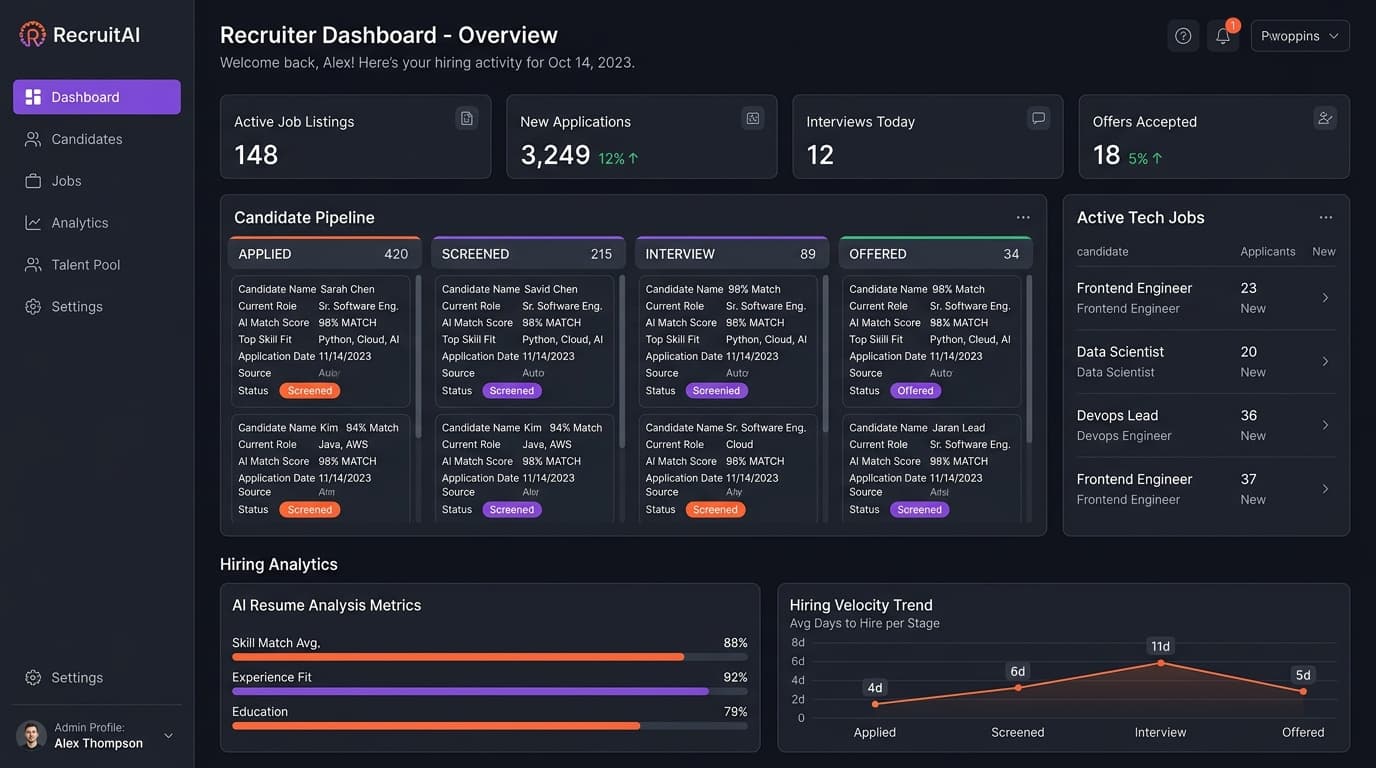Click the icon on New Applications card
The height and width of the screenshot is (768, 1376).
[x=753, y=118]
